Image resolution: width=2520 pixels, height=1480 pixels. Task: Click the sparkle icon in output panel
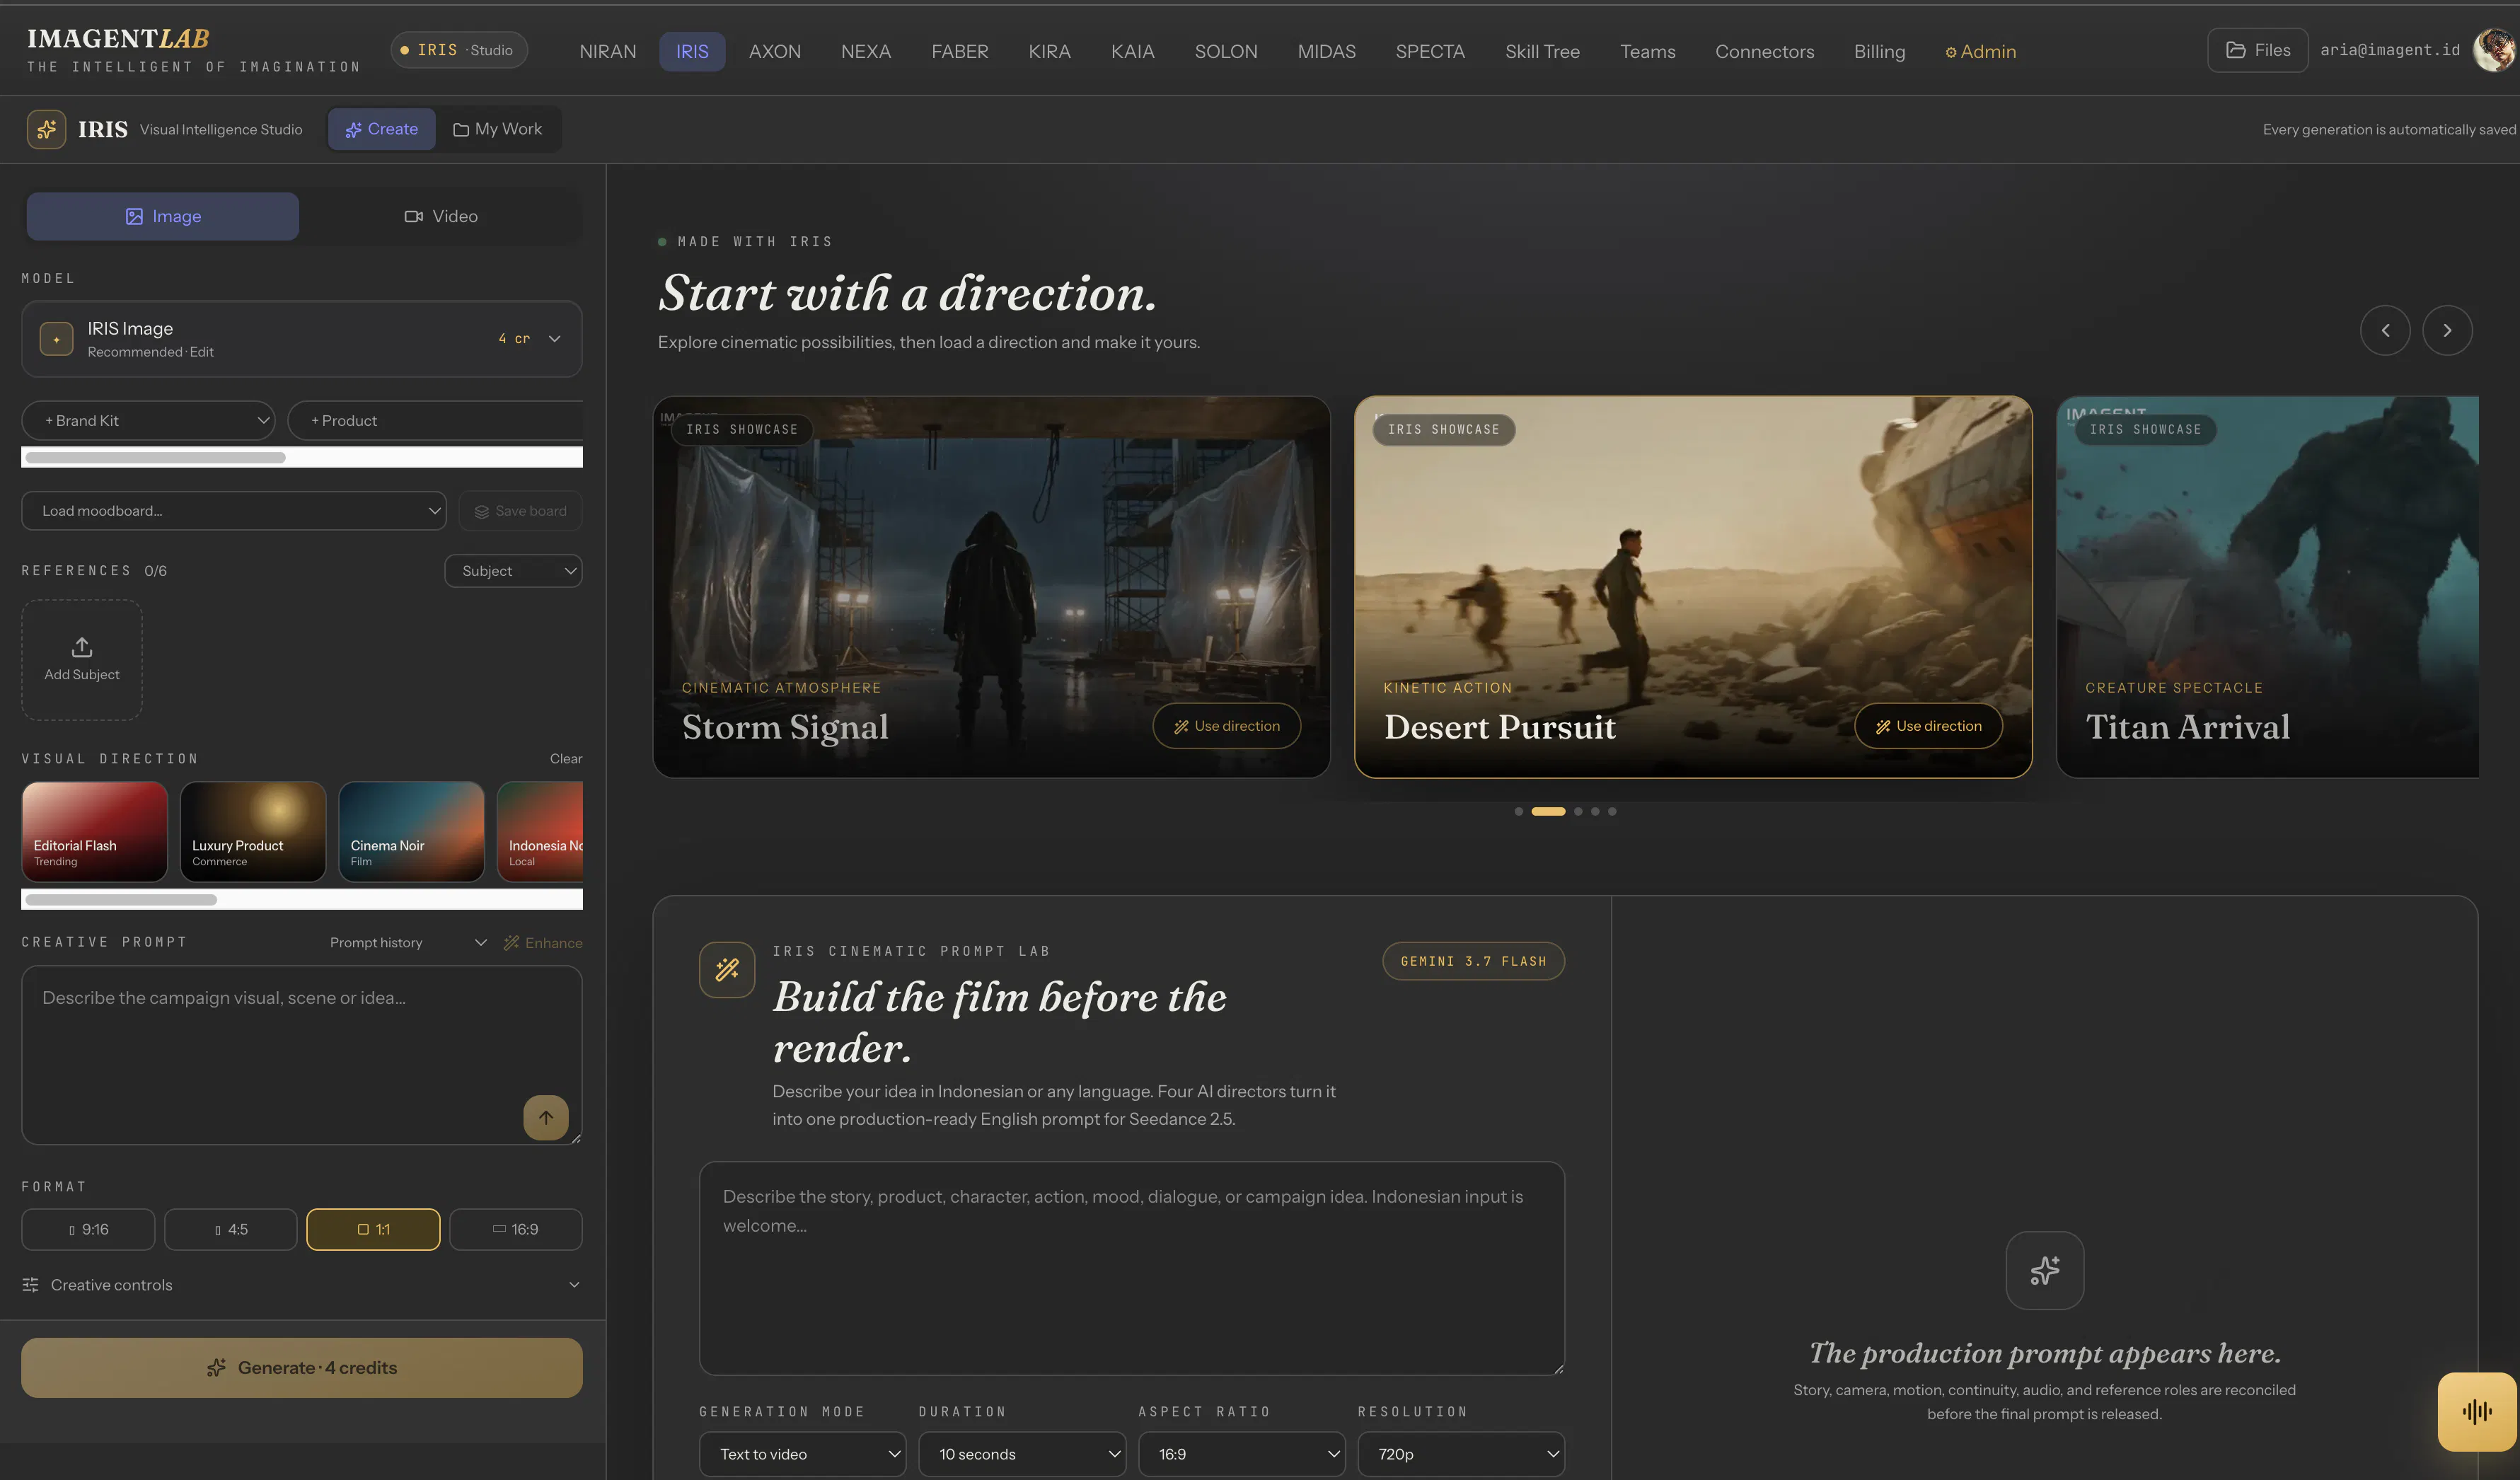click(x=2044, y=1270)
